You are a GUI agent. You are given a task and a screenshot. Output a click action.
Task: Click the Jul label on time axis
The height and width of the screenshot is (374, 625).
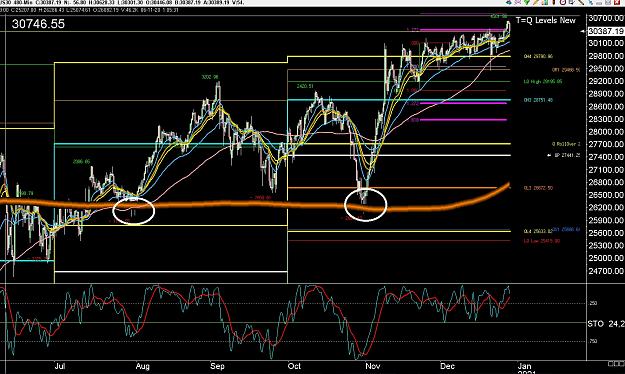(x=60, y=366)
